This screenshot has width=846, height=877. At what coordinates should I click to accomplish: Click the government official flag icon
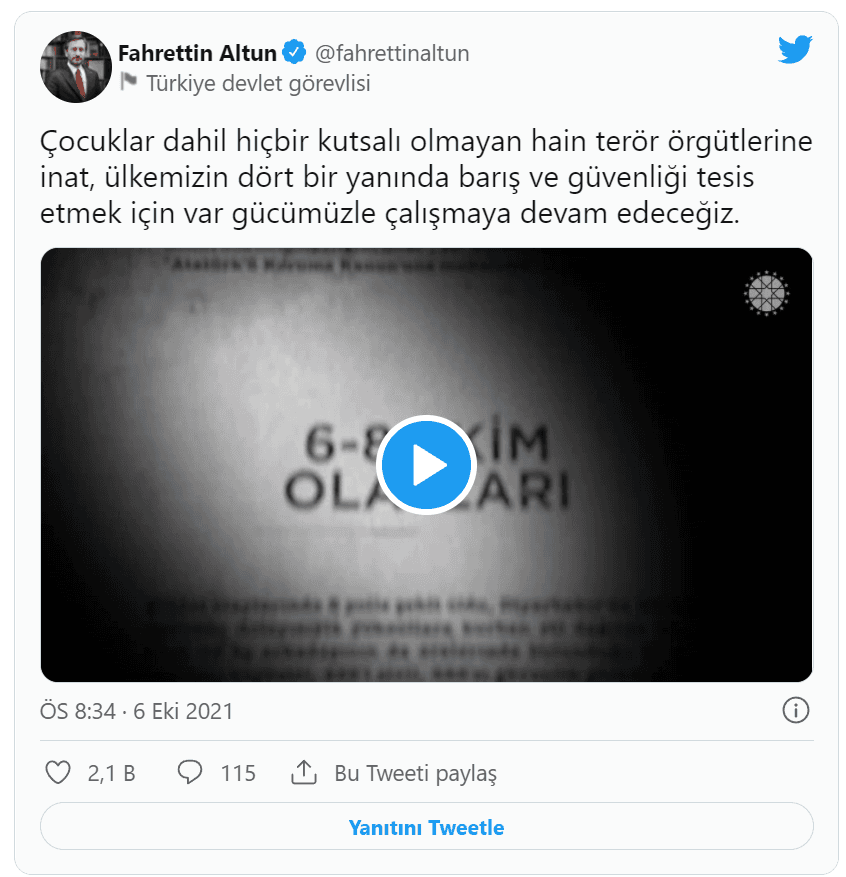129,82
